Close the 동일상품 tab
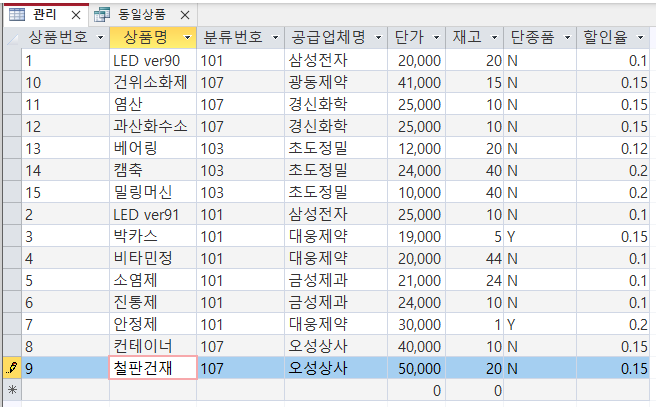656x407 pixels. coord(185,15)
